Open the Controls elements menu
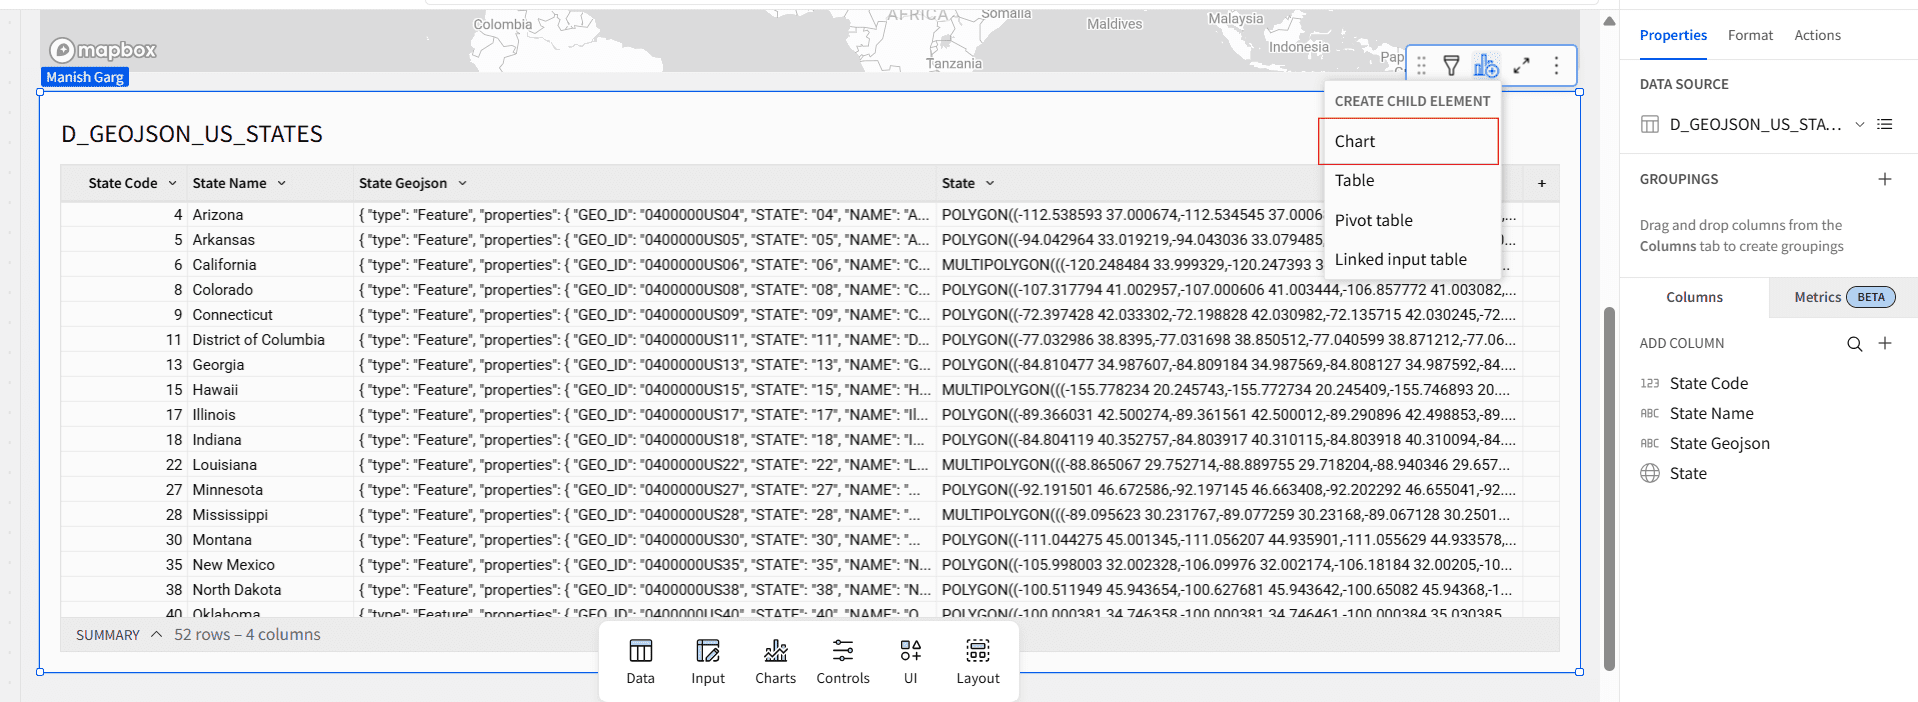The width and height of the screenshot is (1918, 702). coord(843,662)
